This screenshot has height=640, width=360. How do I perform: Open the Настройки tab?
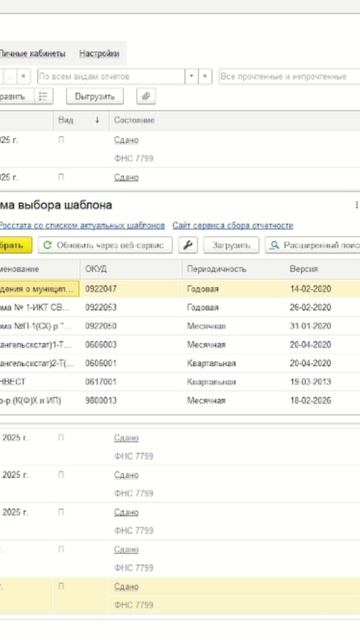click(99, 53)
